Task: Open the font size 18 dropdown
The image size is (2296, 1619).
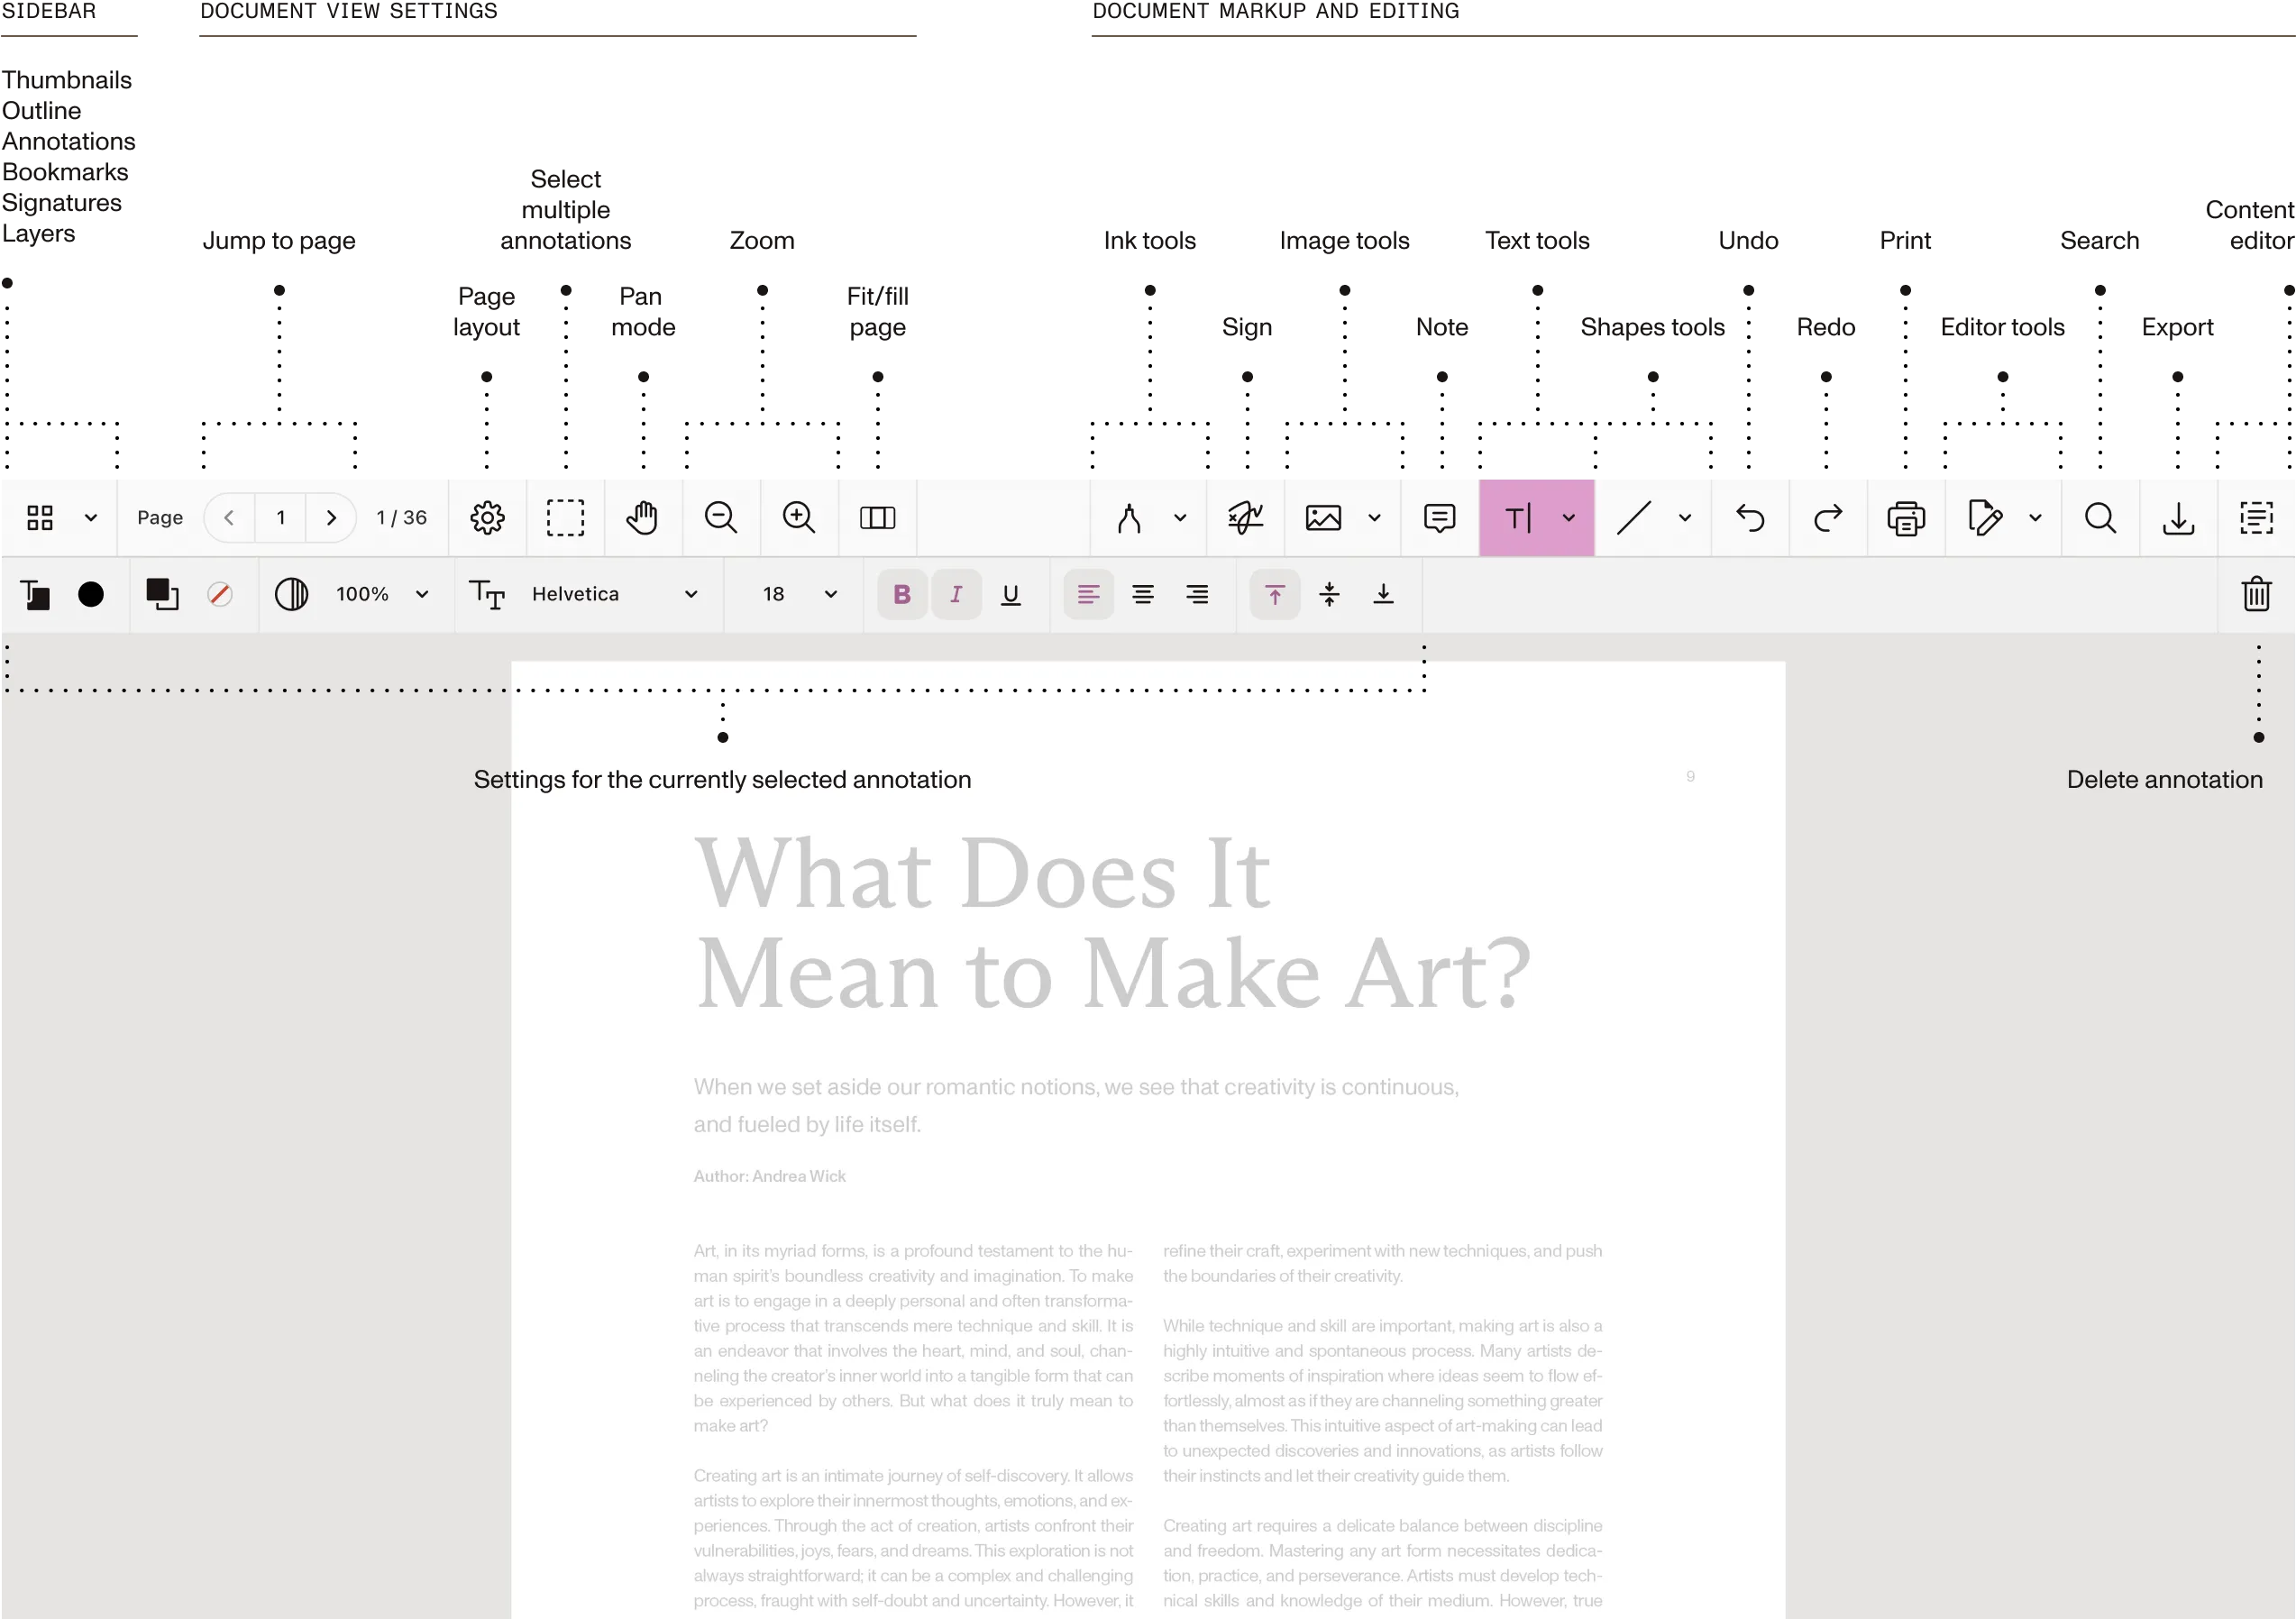Action: click(800, 594)
